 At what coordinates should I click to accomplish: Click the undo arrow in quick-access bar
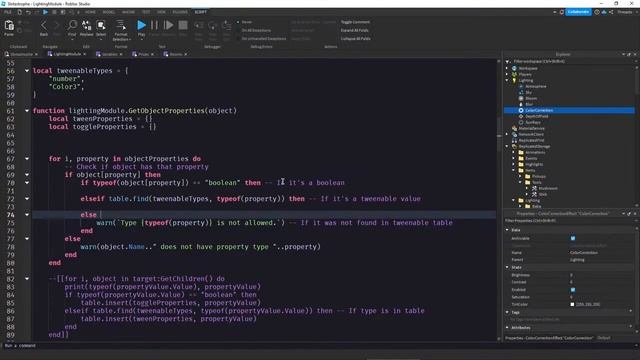coord(28,12)
